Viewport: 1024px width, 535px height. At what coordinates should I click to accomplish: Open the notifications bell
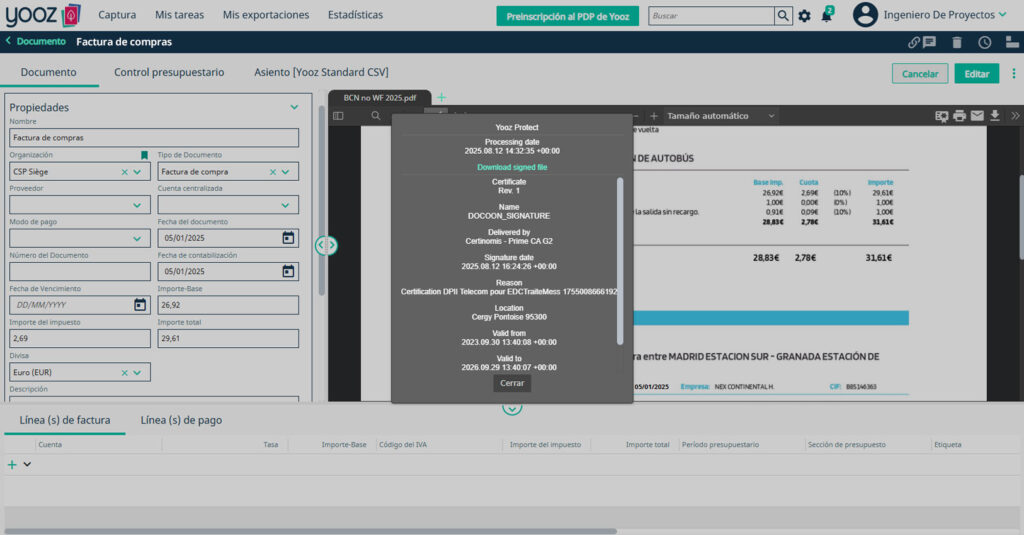point(827,16)
